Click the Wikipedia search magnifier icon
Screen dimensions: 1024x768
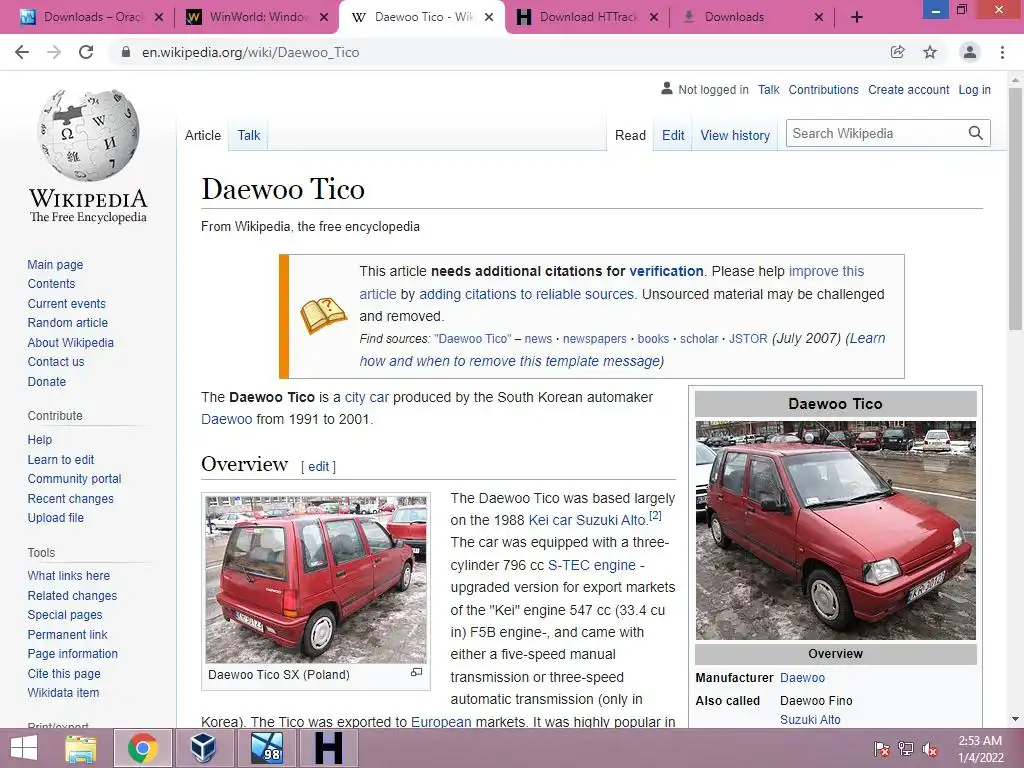[x=976, y=133]
